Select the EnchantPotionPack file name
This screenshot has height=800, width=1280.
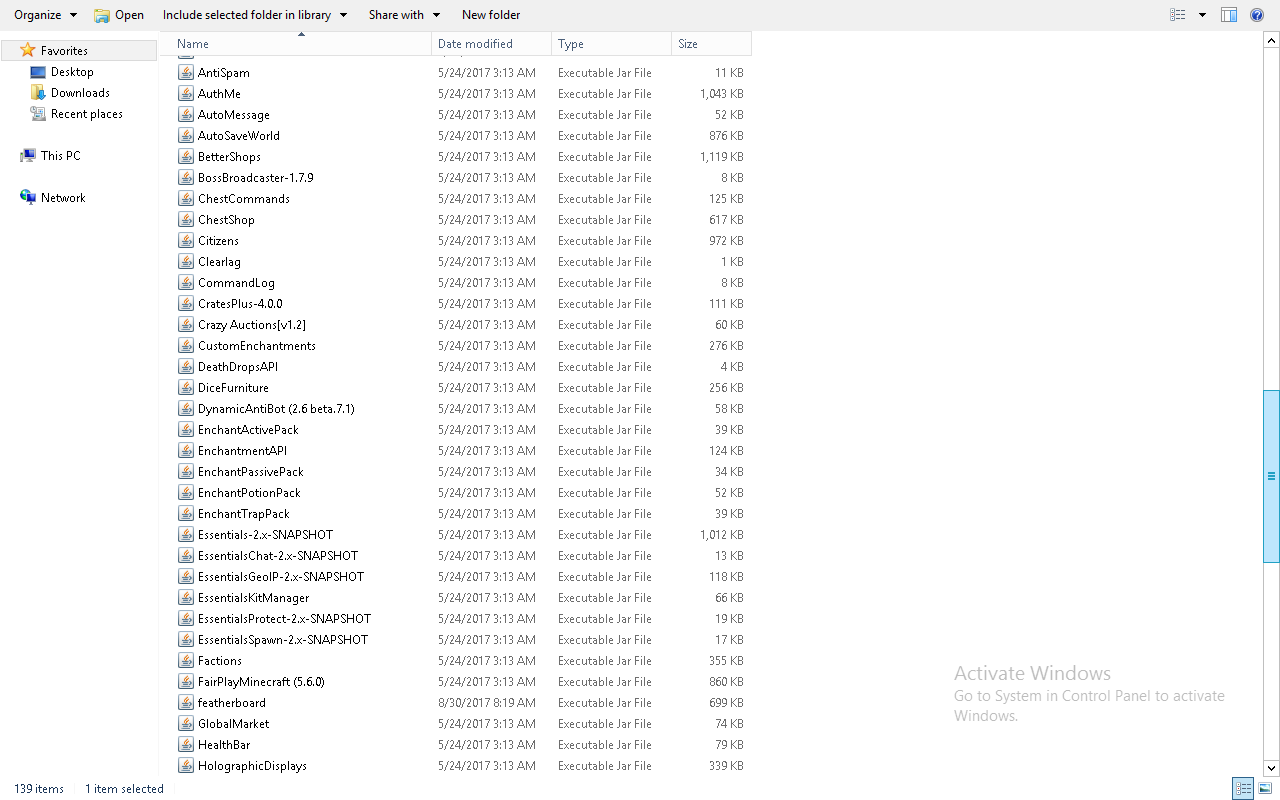[x=249, y=493]
